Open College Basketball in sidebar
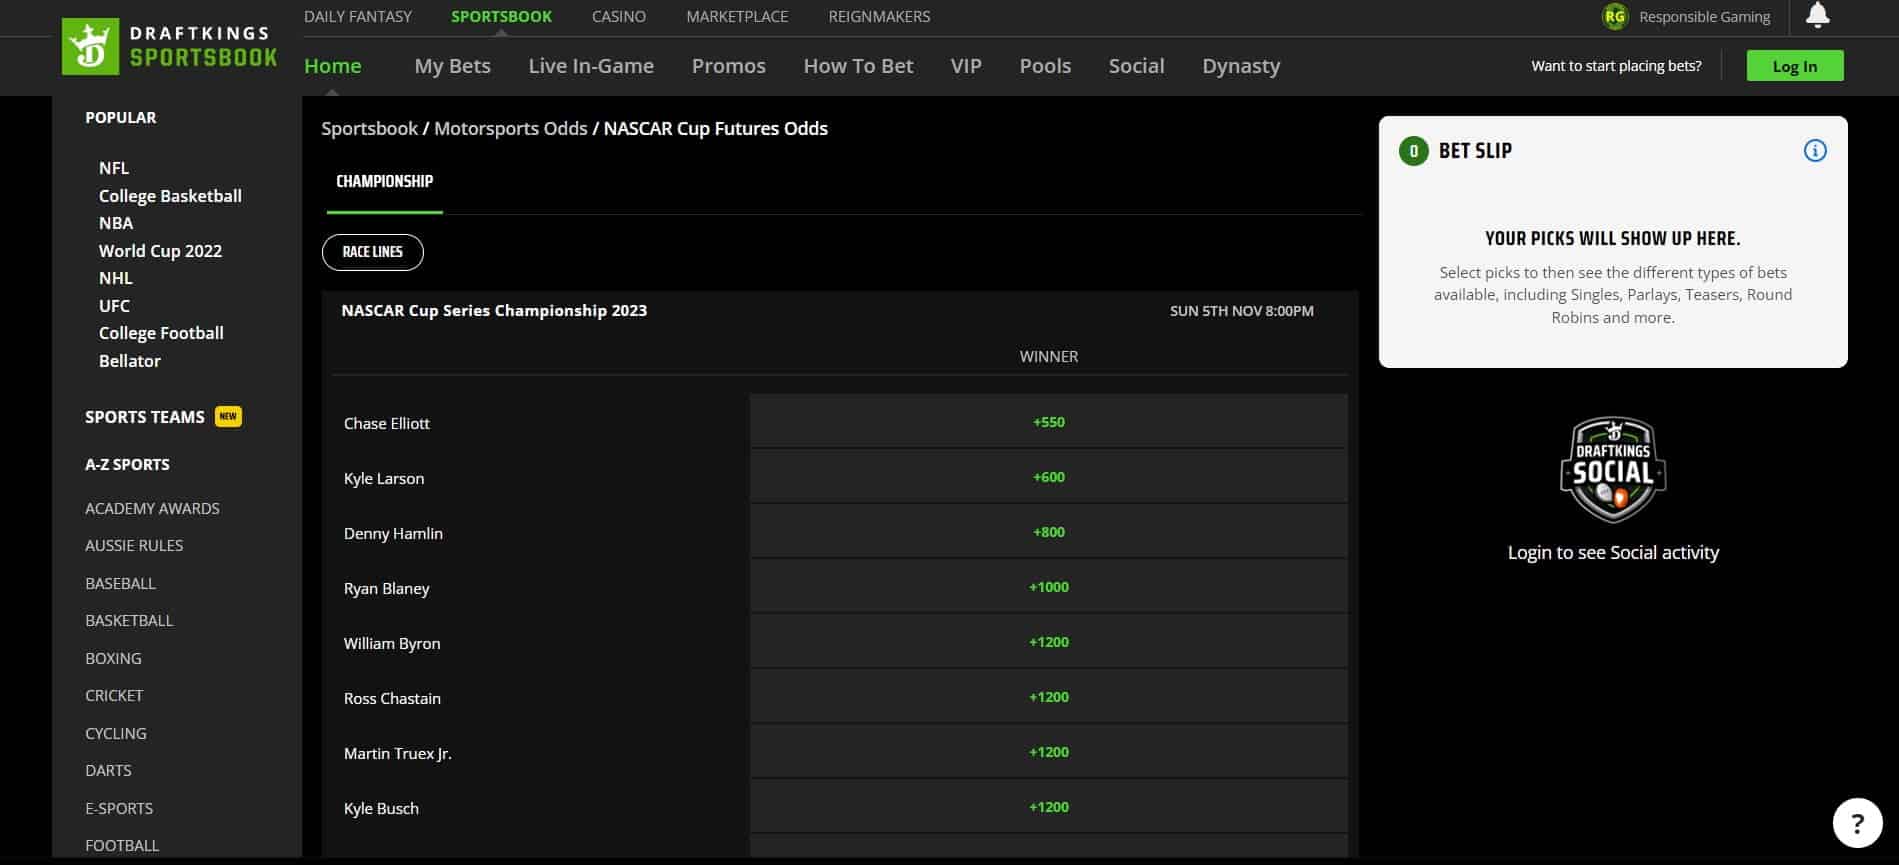This screenshot has height=865, width=1899. point(170,196)
